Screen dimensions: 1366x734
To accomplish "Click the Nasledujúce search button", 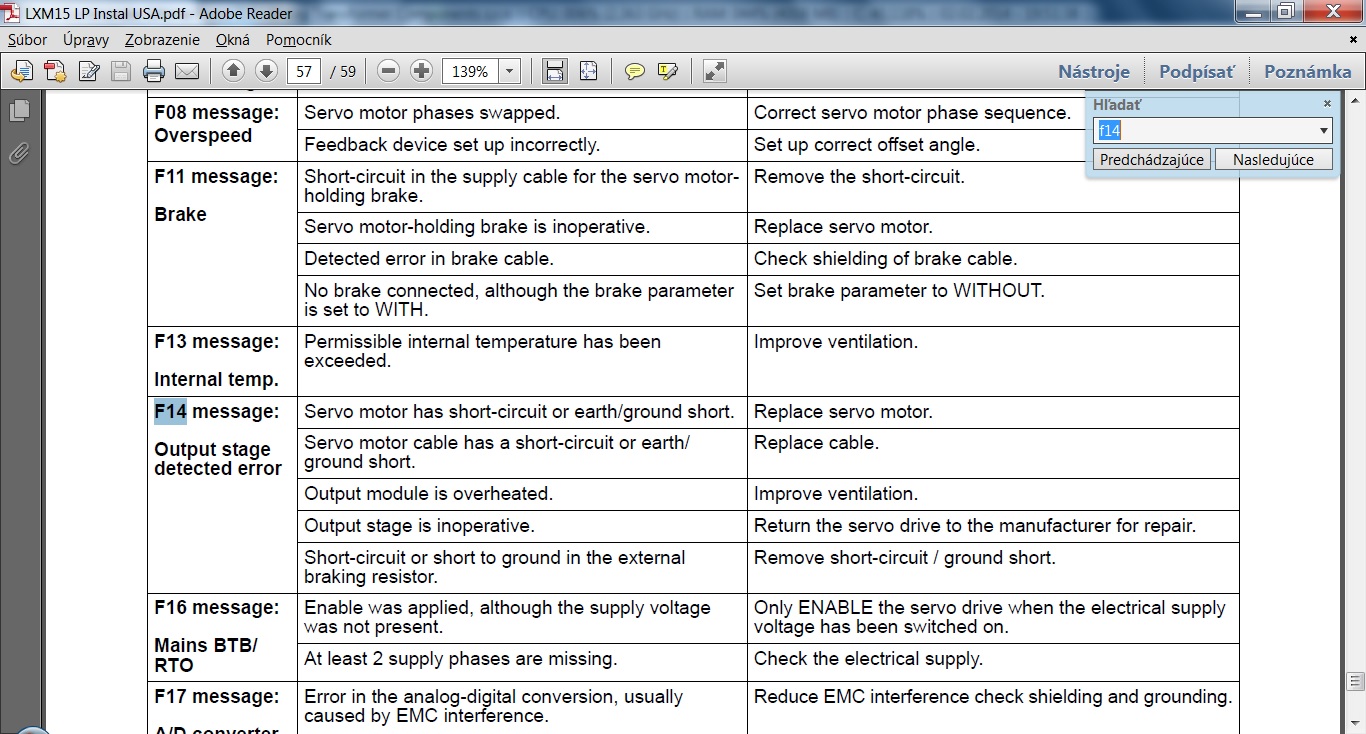I will pos(1272,160).
